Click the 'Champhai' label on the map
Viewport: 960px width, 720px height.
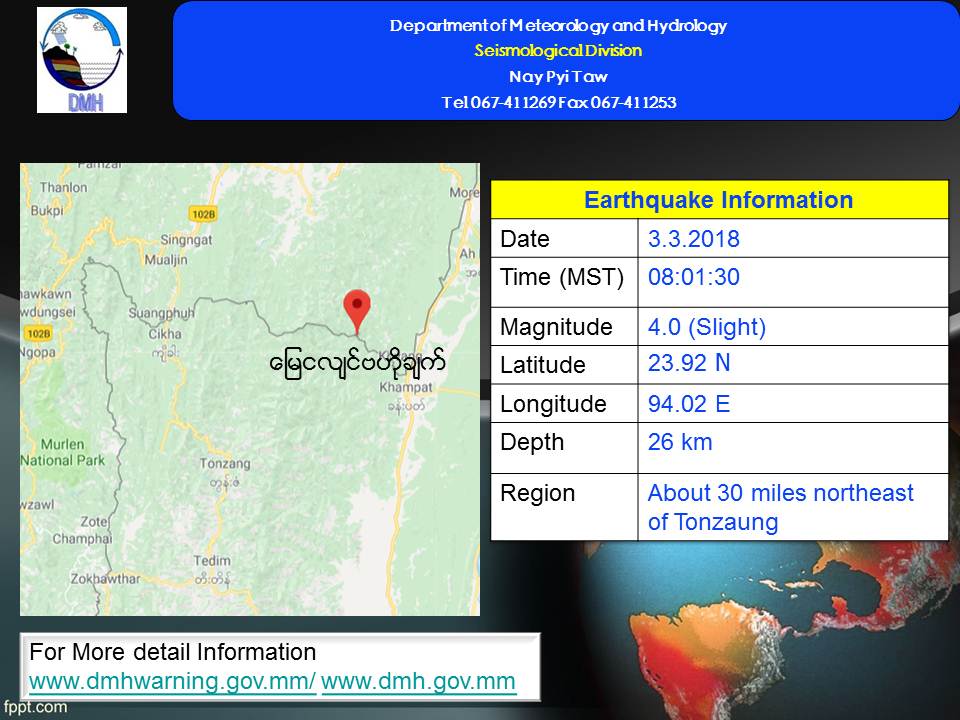pos(82,539)
